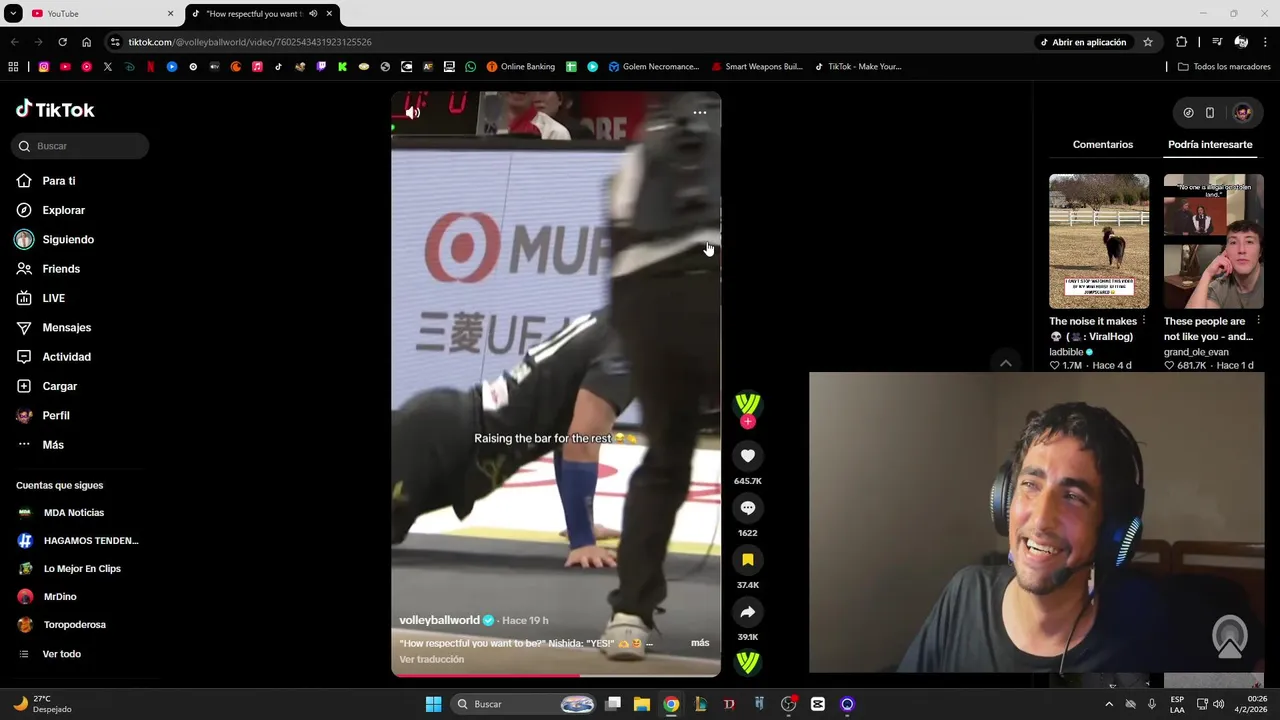Open the coins icon in header
The width and height of the screenshot is (1280, 720).
(1188, 113)
